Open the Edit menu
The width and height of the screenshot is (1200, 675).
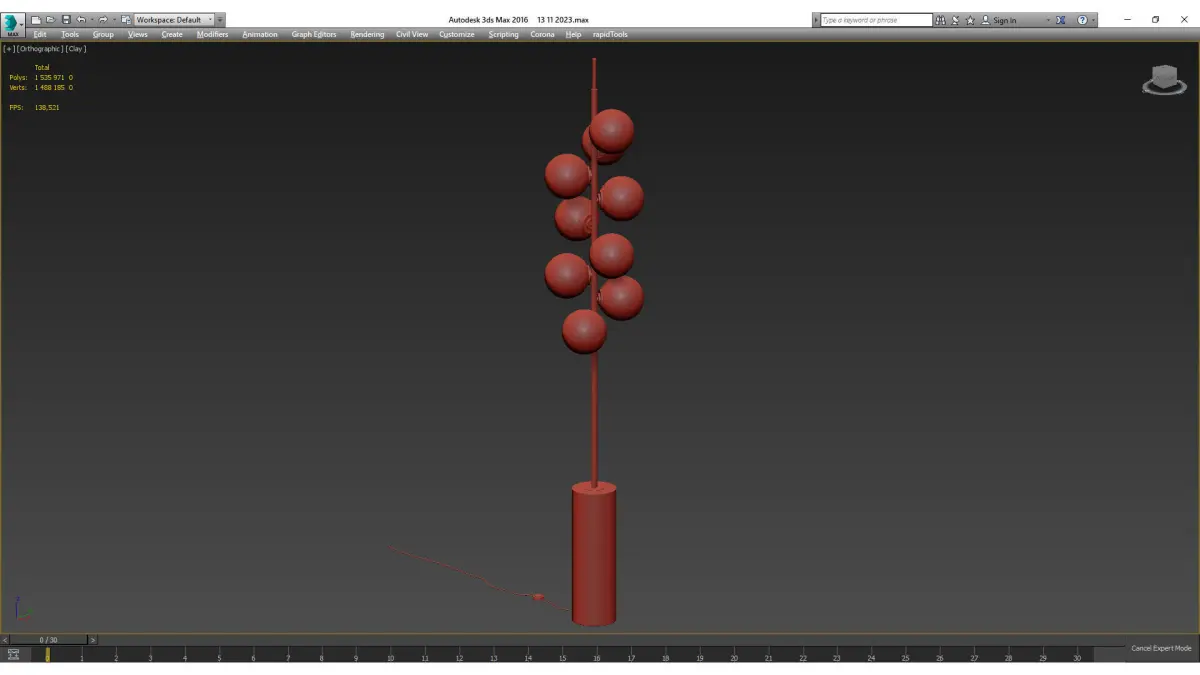coord(40,34)
